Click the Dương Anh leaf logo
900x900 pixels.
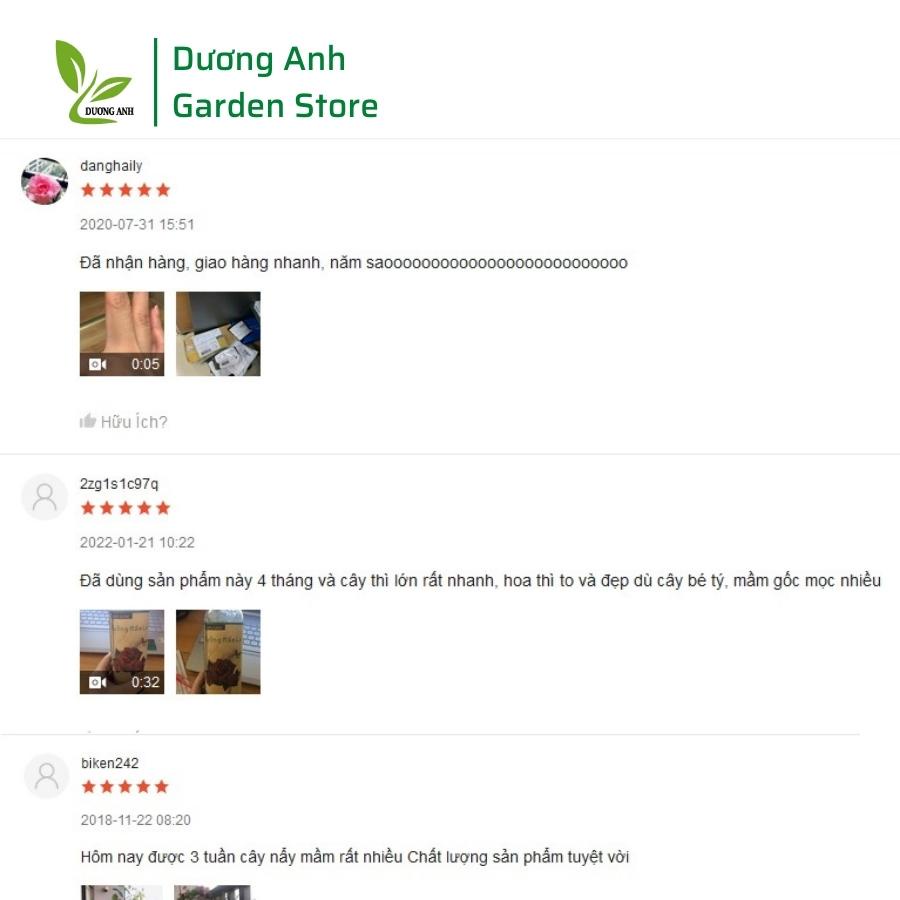pyautogui.click(x=95, y=82)
